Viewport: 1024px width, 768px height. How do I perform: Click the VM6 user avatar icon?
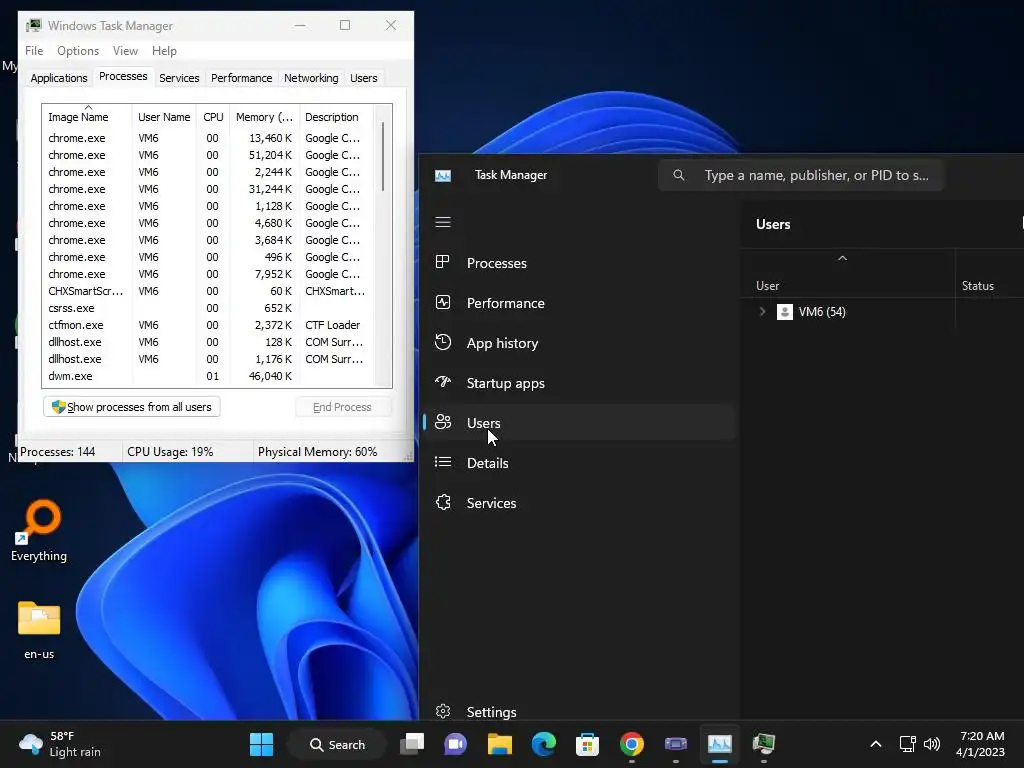point(784,312)
